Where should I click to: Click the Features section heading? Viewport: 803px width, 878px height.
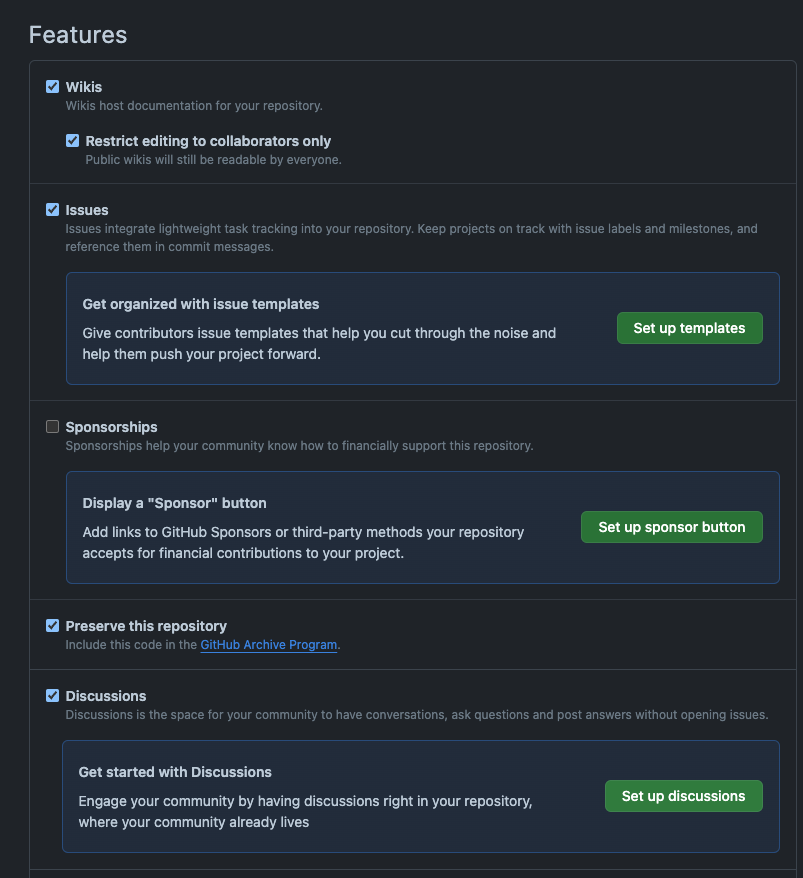(78, 35)
